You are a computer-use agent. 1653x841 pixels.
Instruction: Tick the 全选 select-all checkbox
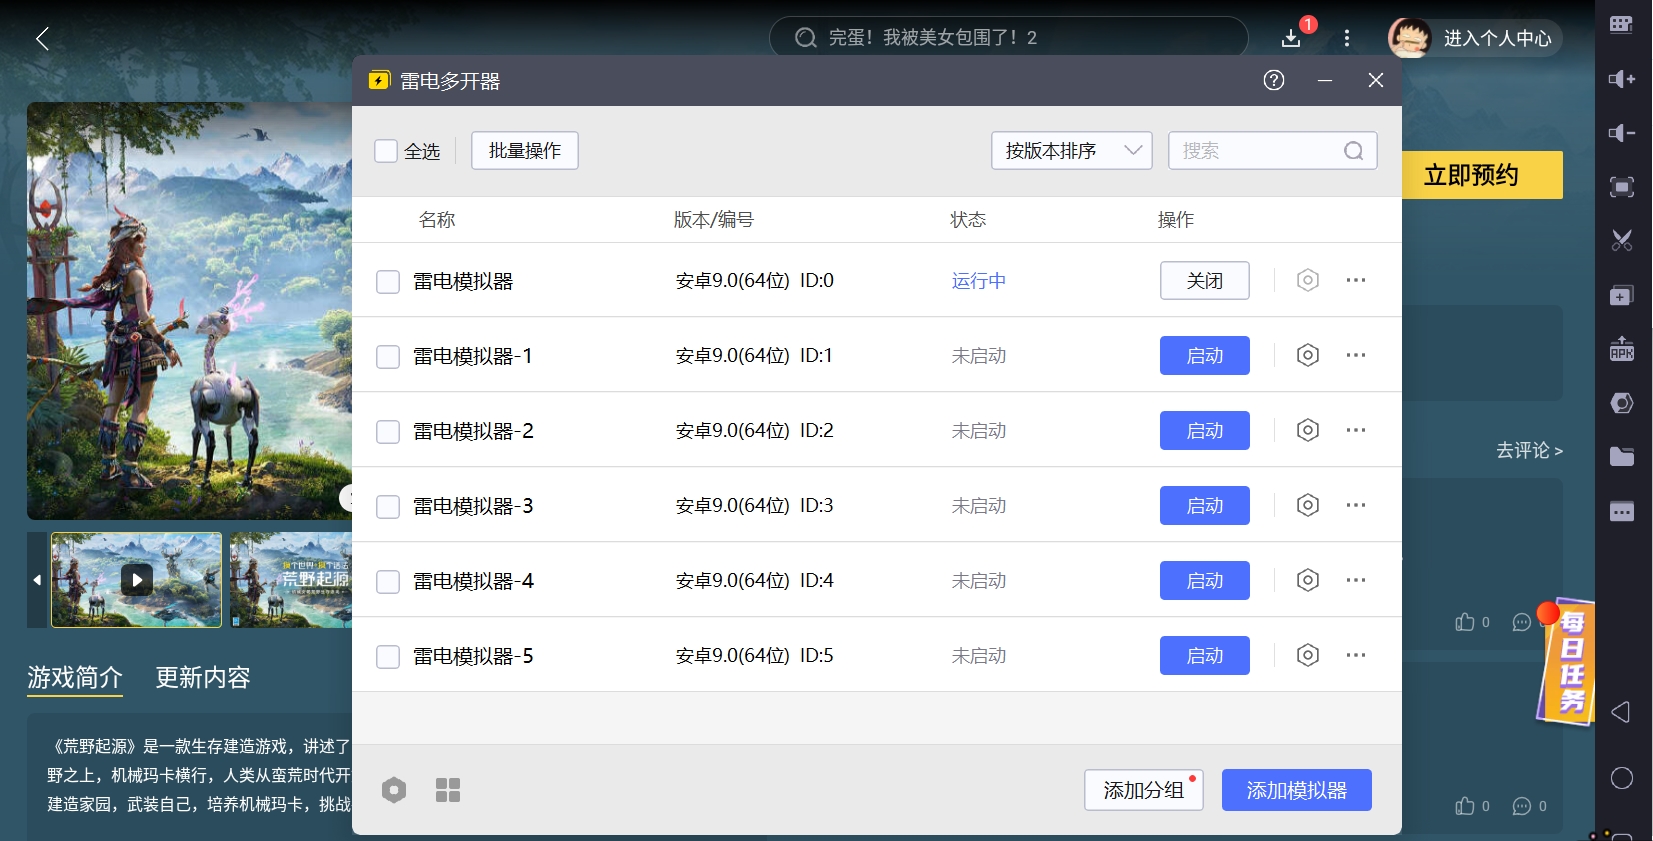coord(386,151)
